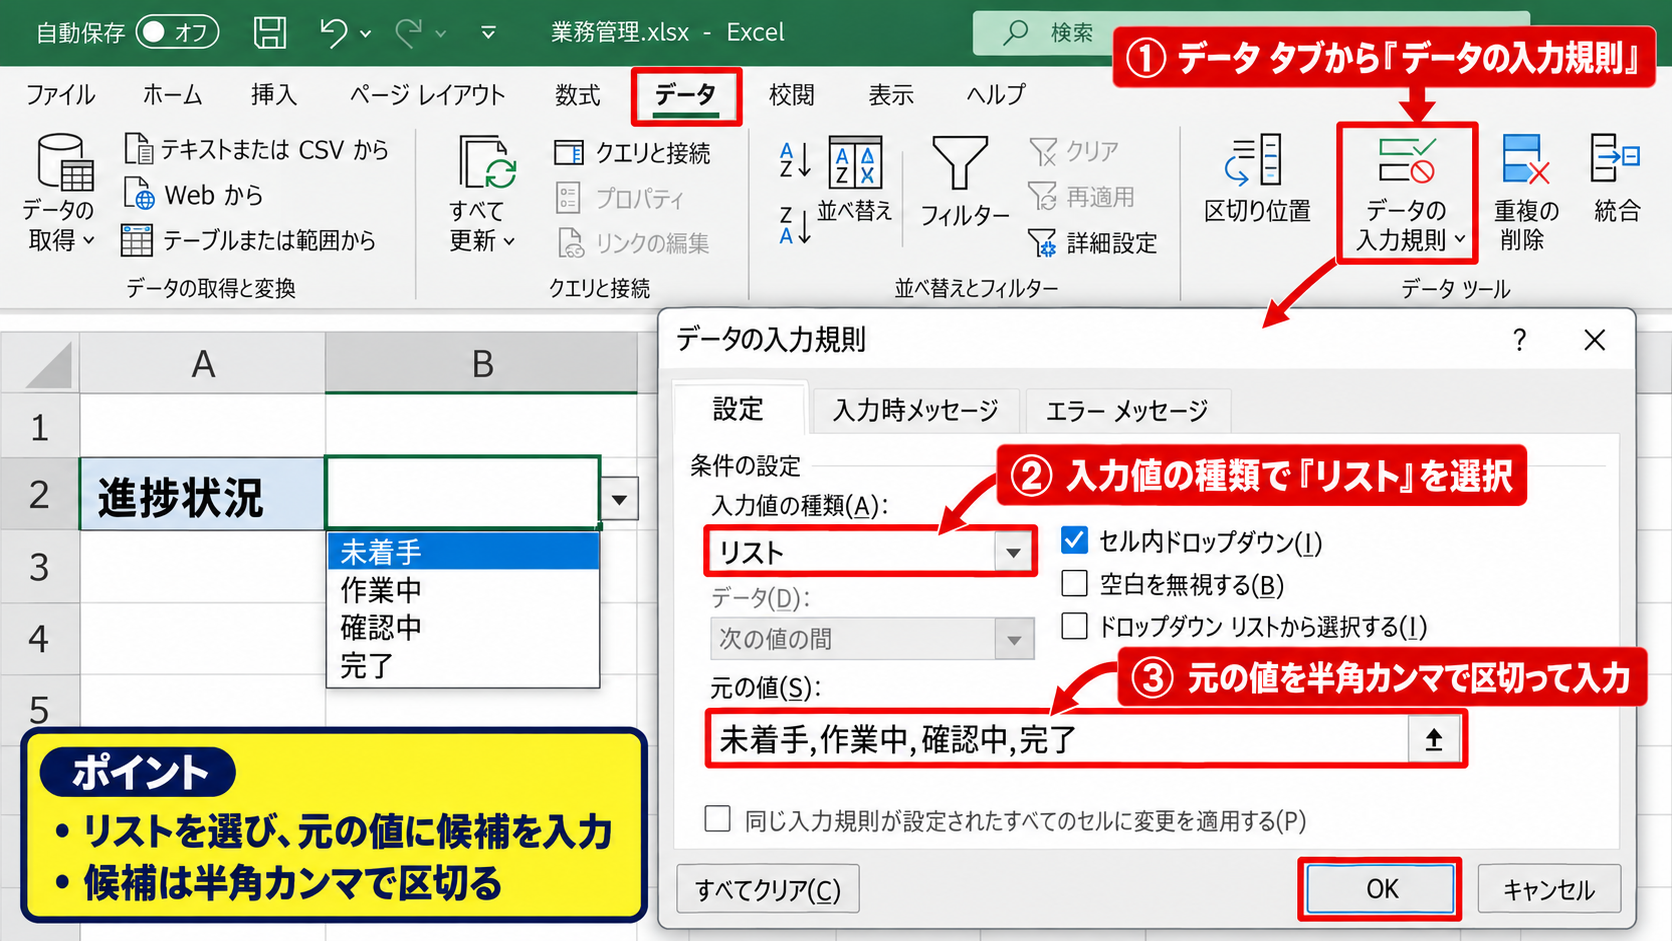The image size is (1672, 941).
Task: Uncheck セル内ドロップダウン checkbox
Action: (x=1074, y=540)
